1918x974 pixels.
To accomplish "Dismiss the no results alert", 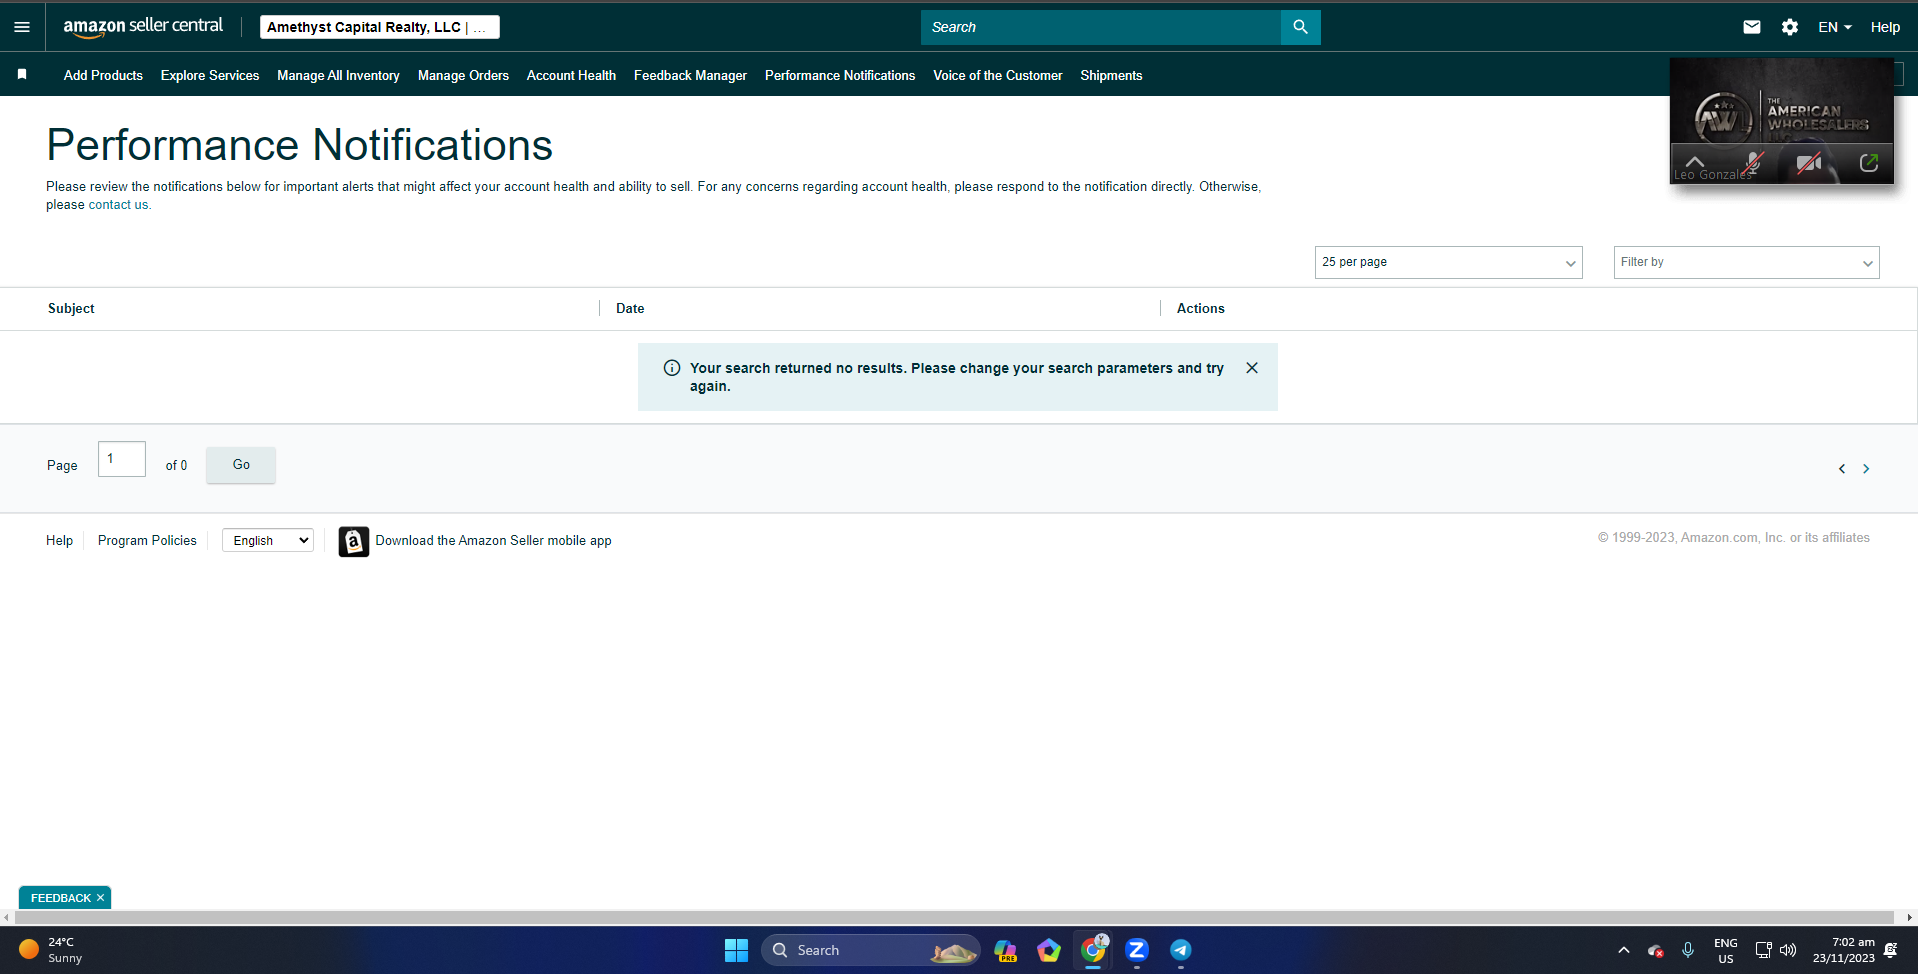I will [1252, 368].
